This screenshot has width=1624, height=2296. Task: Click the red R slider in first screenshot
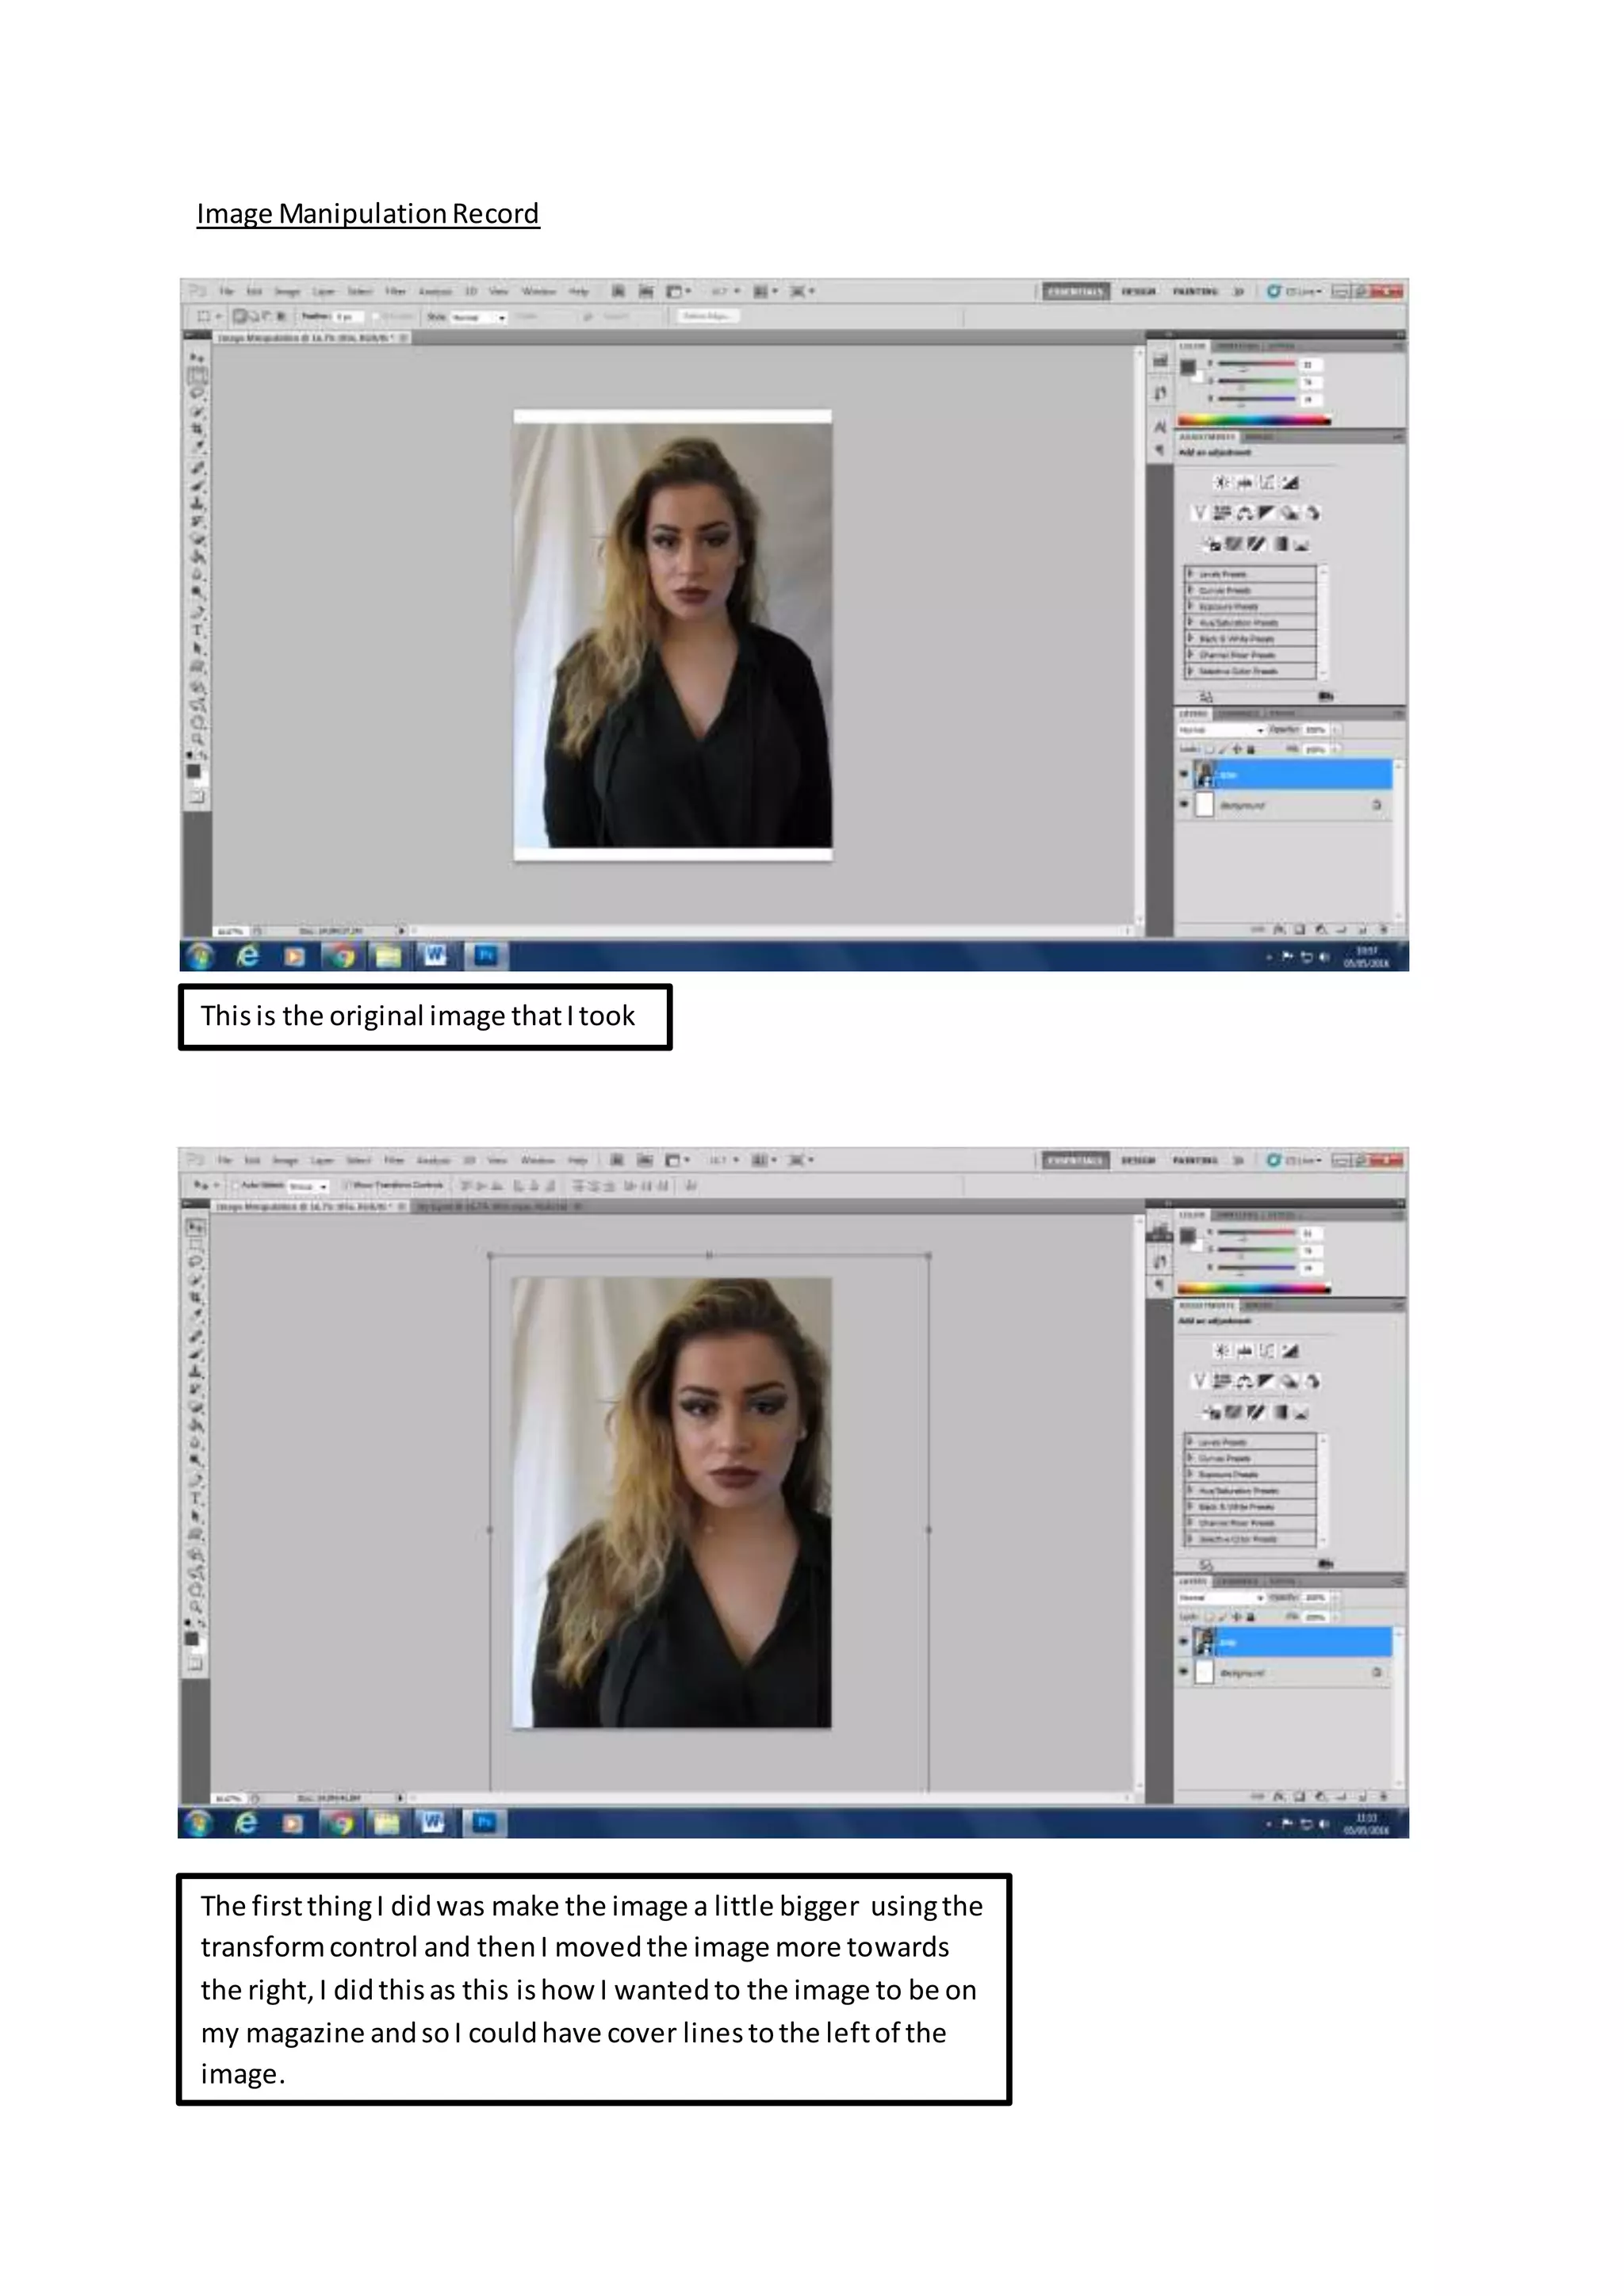point(1257,364)
